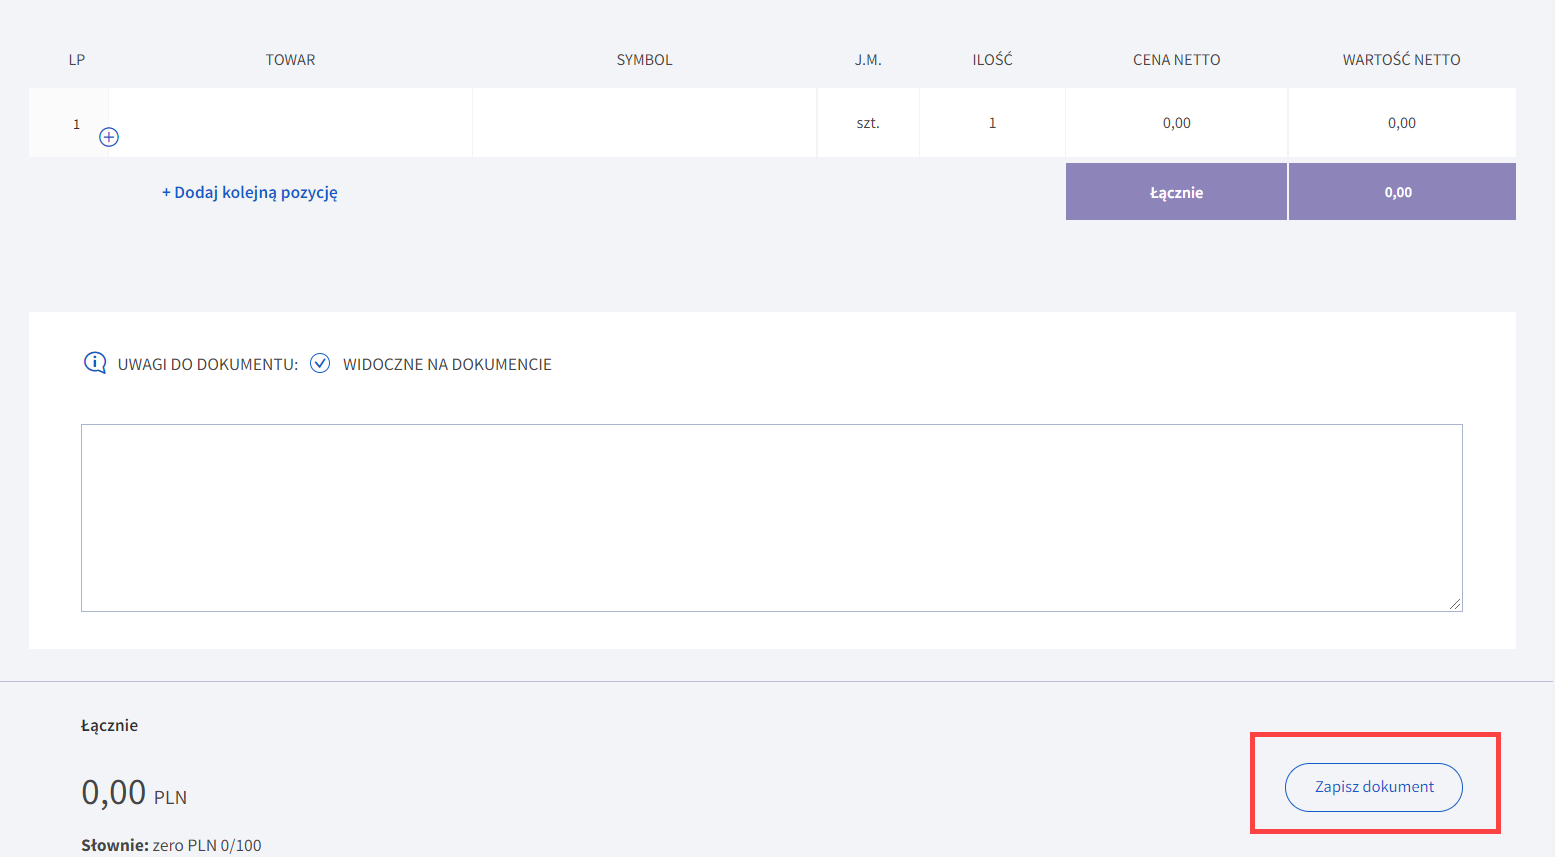Click the purple 0,00 total value cell
The height and width of the screenshot is (857, 1555).
click(1402, 192)
